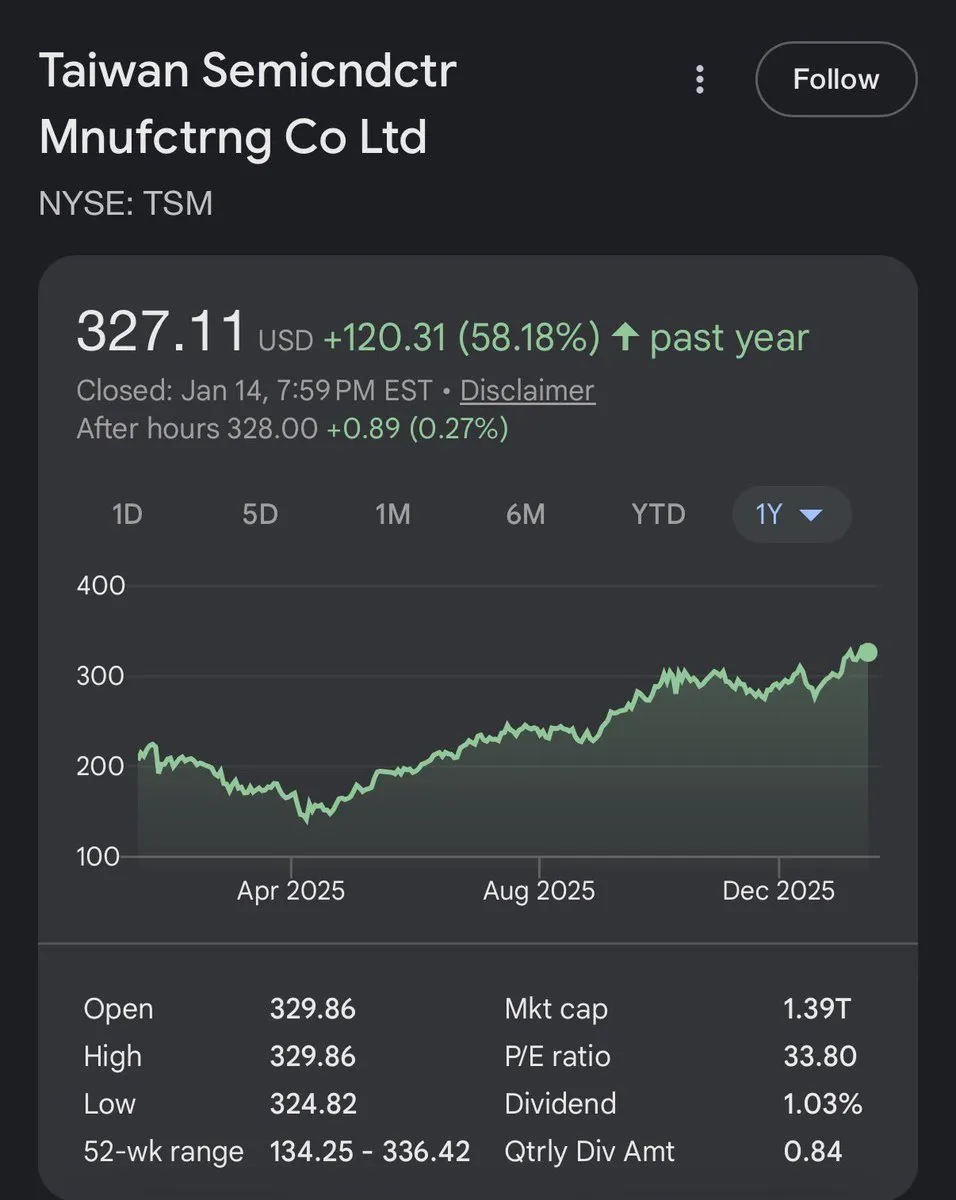Click the P/E ratio label
This screenshot has width=956, height=1200.
click(558, 1057)
